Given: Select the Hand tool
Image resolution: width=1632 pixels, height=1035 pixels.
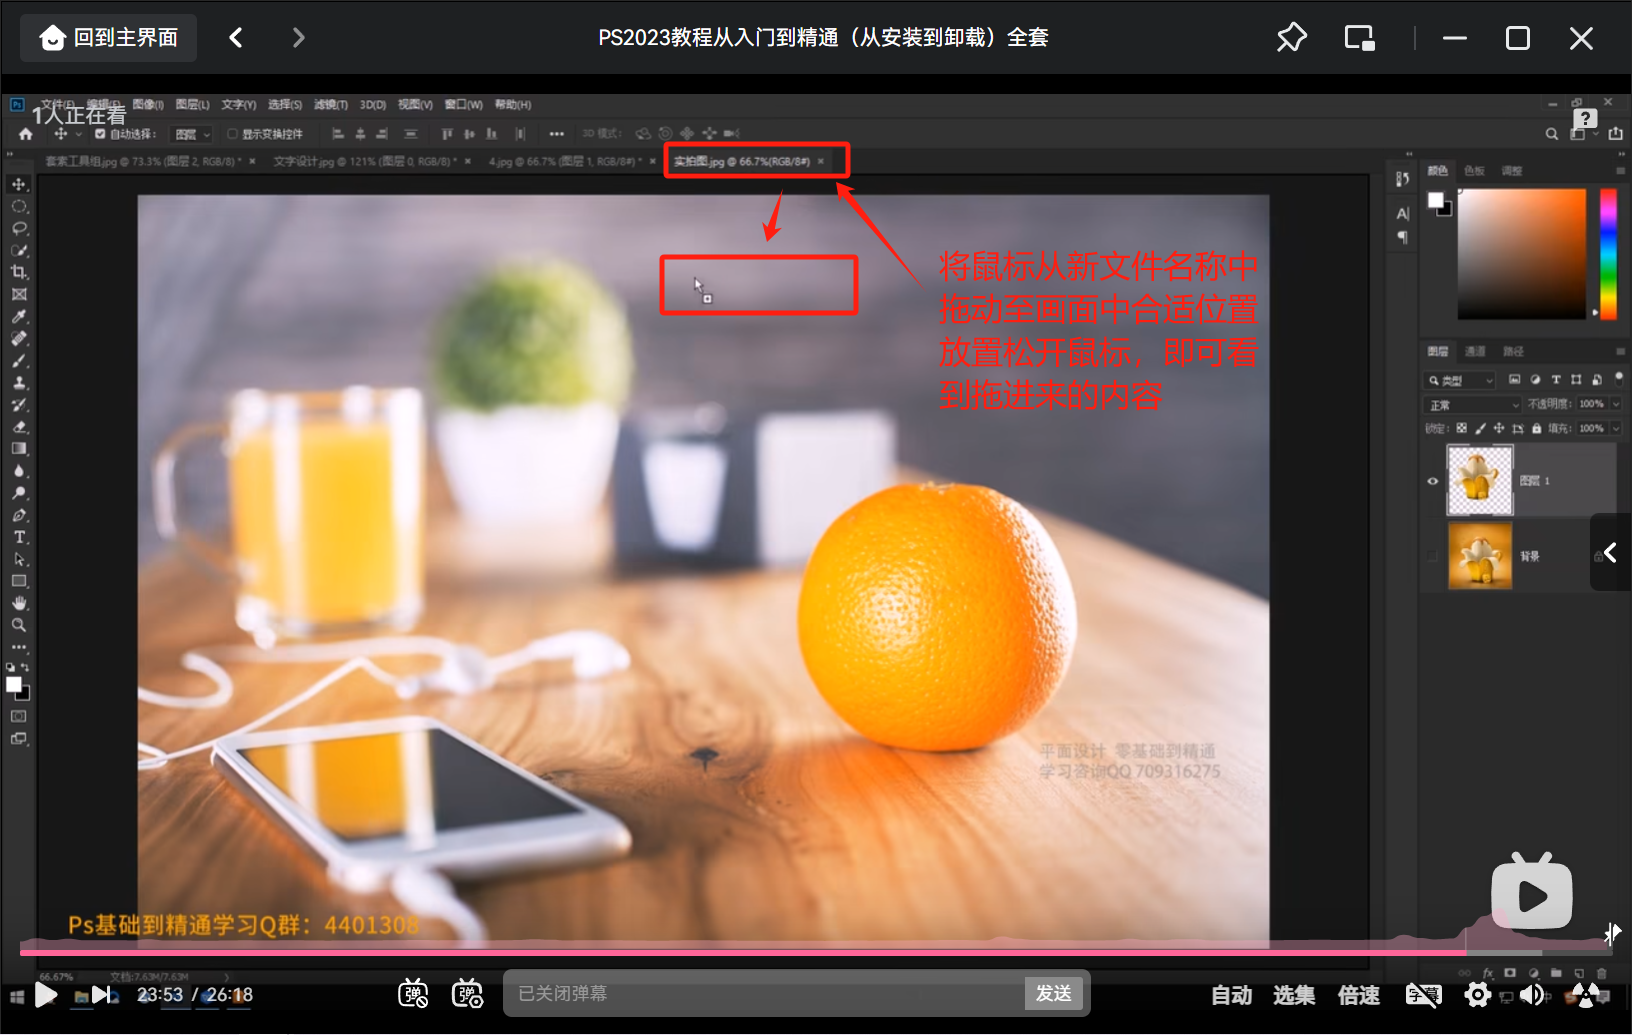Looking at the screenshot, I should pos(19,603).
